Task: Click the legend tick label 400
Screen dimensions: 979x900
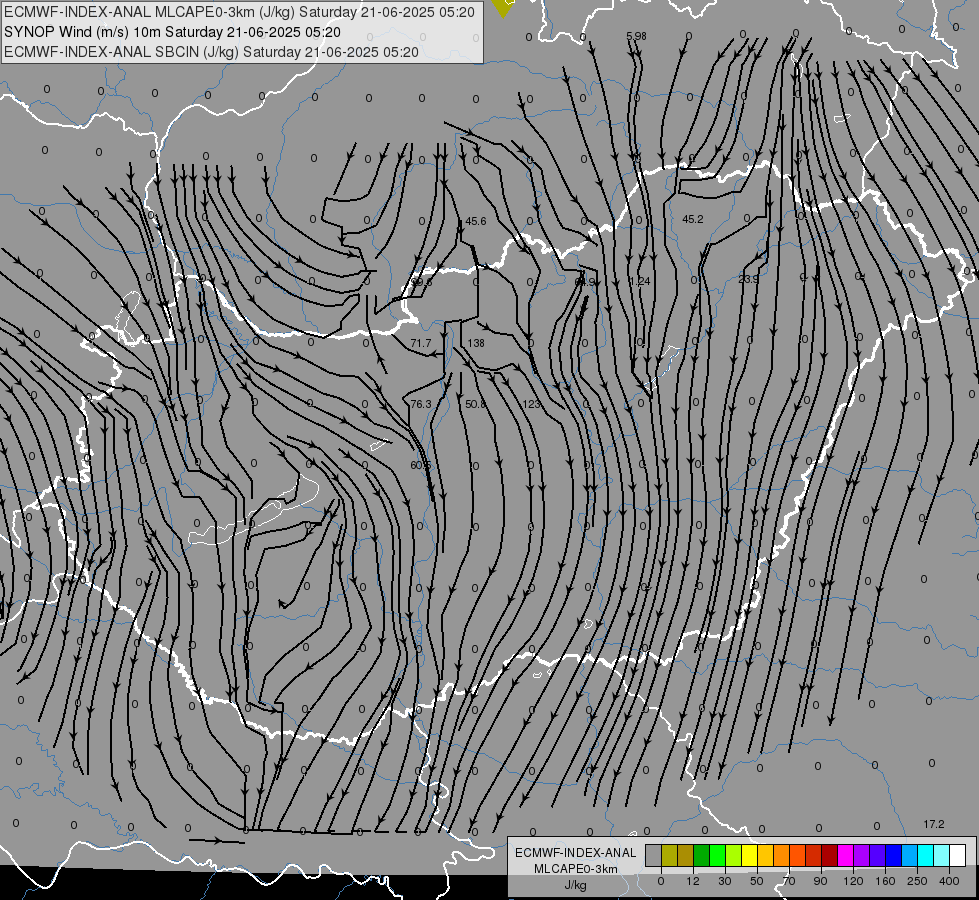Action: [x=949, y=881]
